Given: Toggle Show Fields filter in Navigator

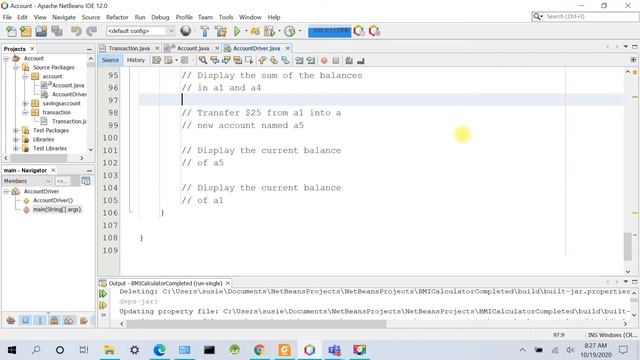Looking at the screenshot, I should [x=25, y=320].
